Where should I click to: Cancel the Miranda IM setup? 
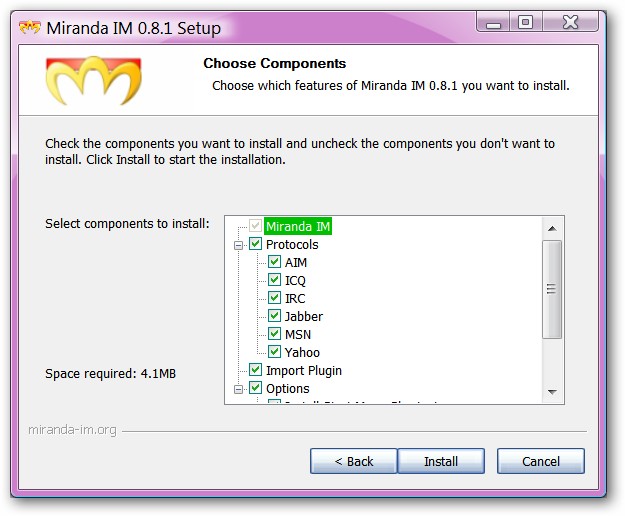coord(541,461)
